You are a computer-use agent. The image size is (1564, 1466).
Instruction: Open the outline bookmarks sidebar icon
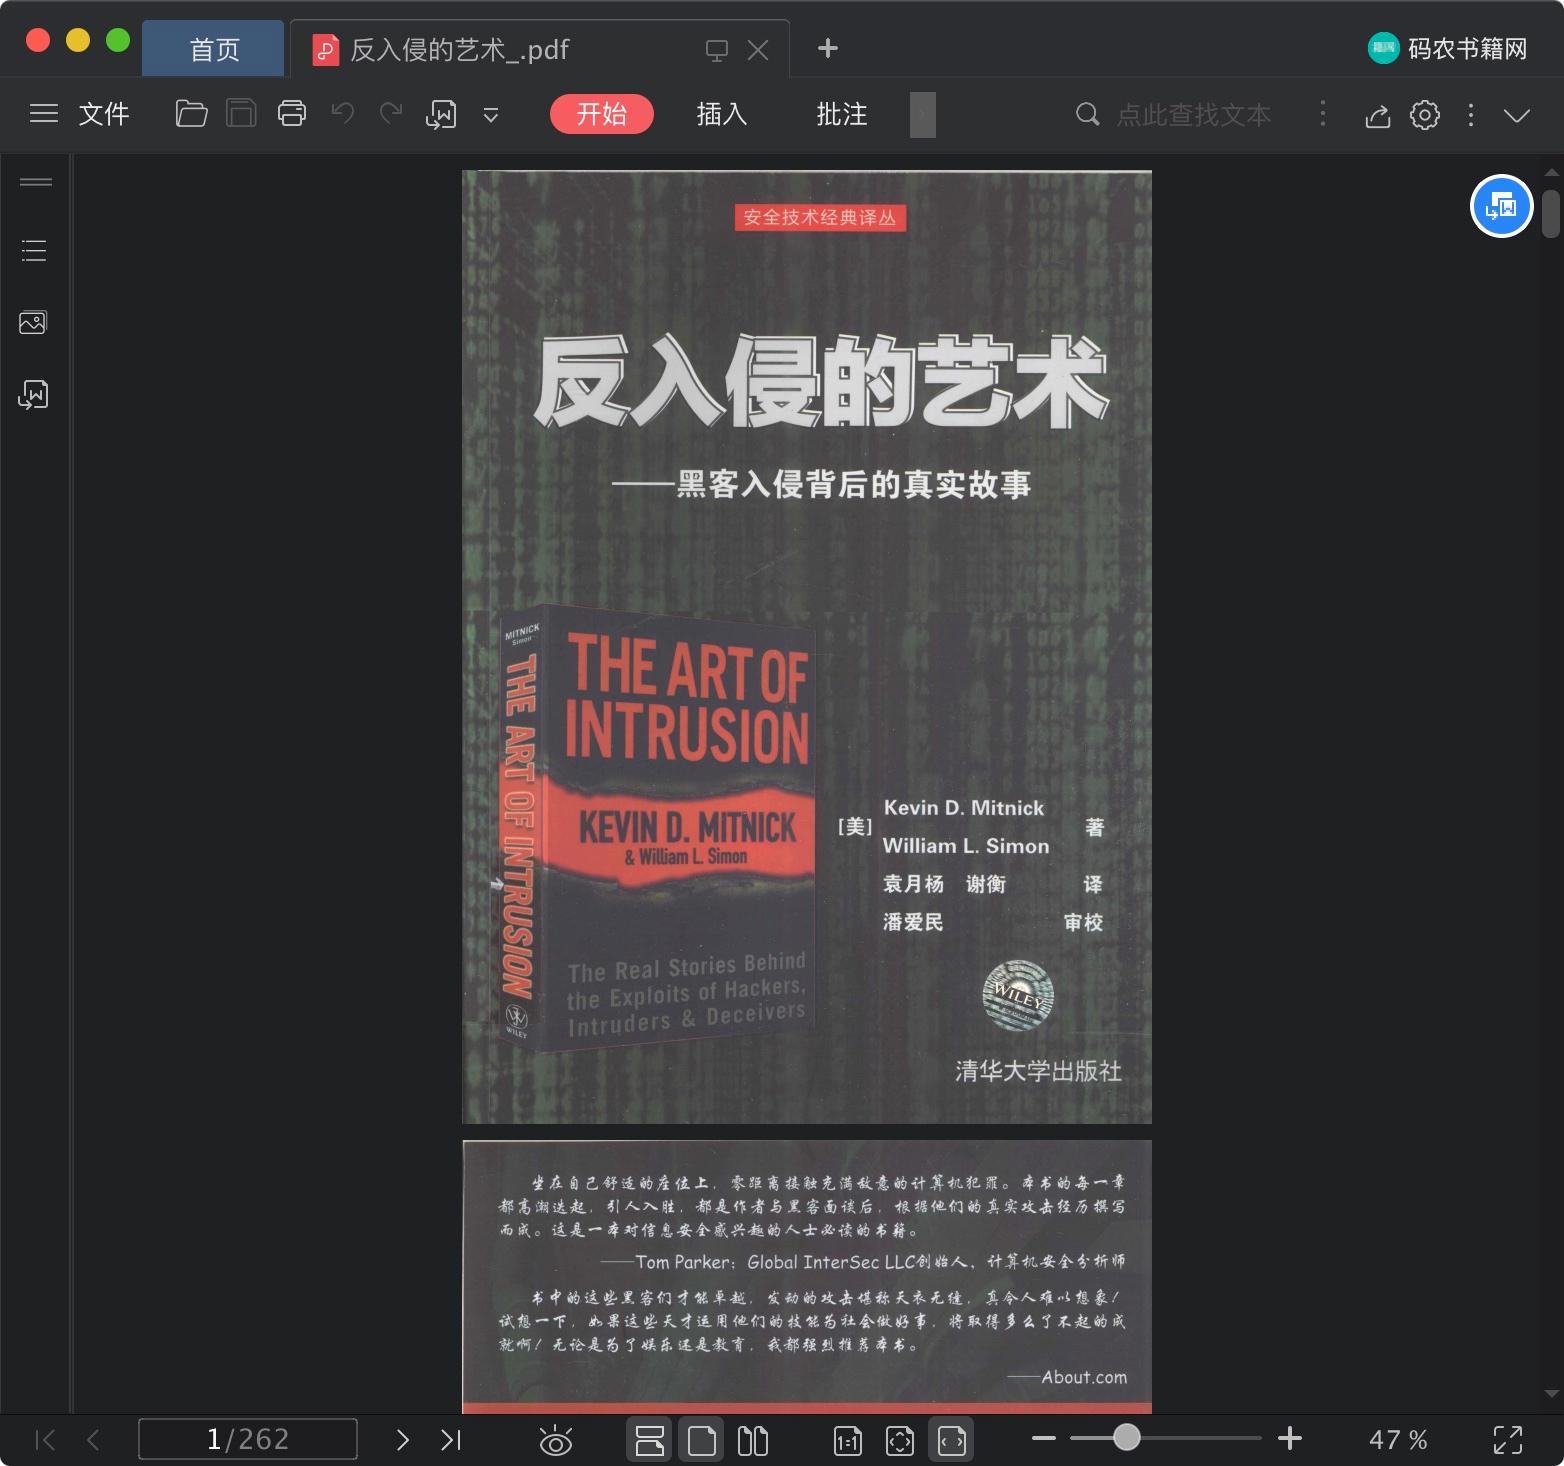[x=34, y=250]
